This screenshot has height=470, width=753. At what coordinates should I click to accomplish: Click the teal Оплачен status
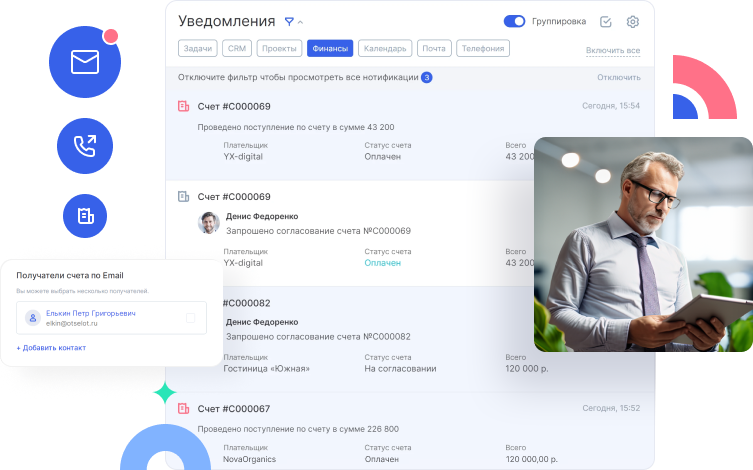[x=382, y=263]
